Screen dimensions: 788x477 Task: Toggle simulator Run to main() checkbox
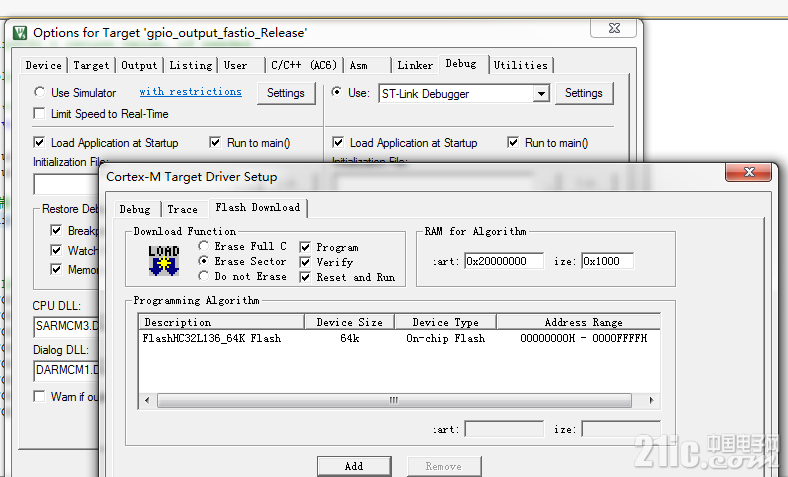coord(215,142)
